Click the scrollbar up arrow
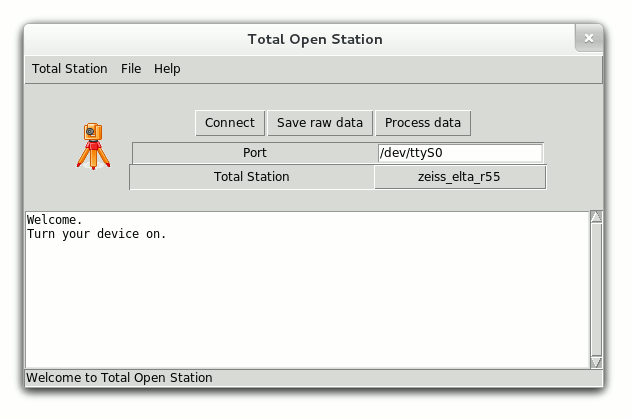Image resolution: width=631 pixels, height=419 pixels. click(x=596, y=217)
